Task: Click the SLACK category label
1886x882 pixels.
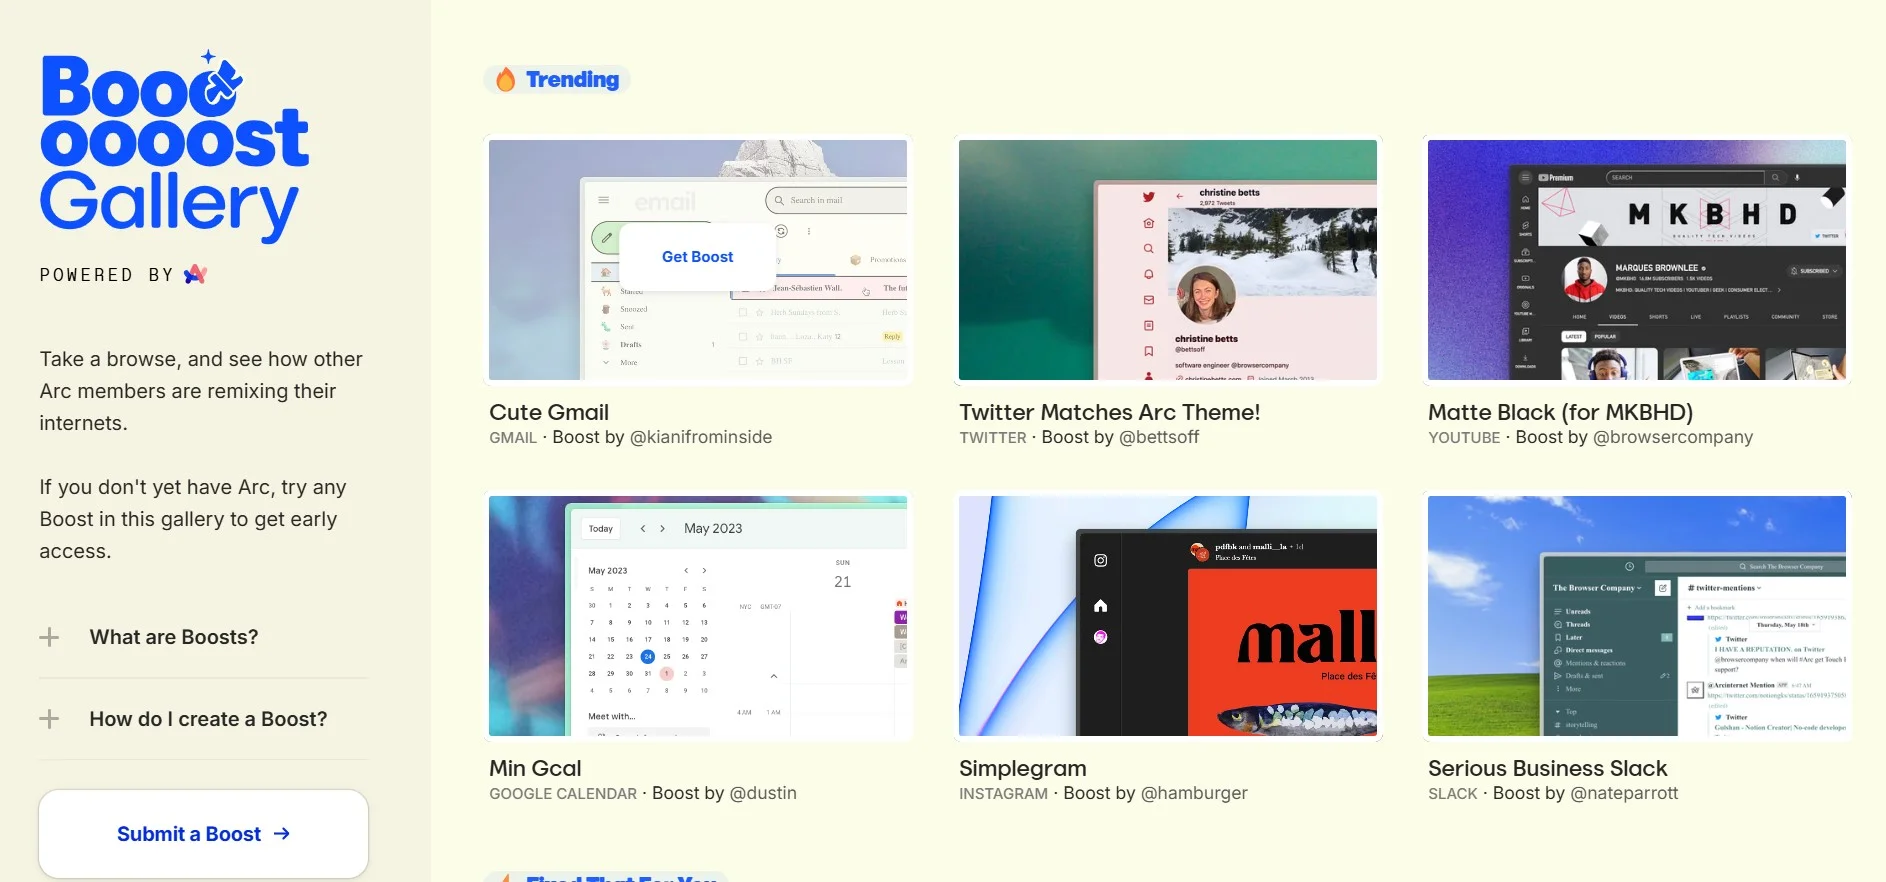Action: tap(1453, 794)
